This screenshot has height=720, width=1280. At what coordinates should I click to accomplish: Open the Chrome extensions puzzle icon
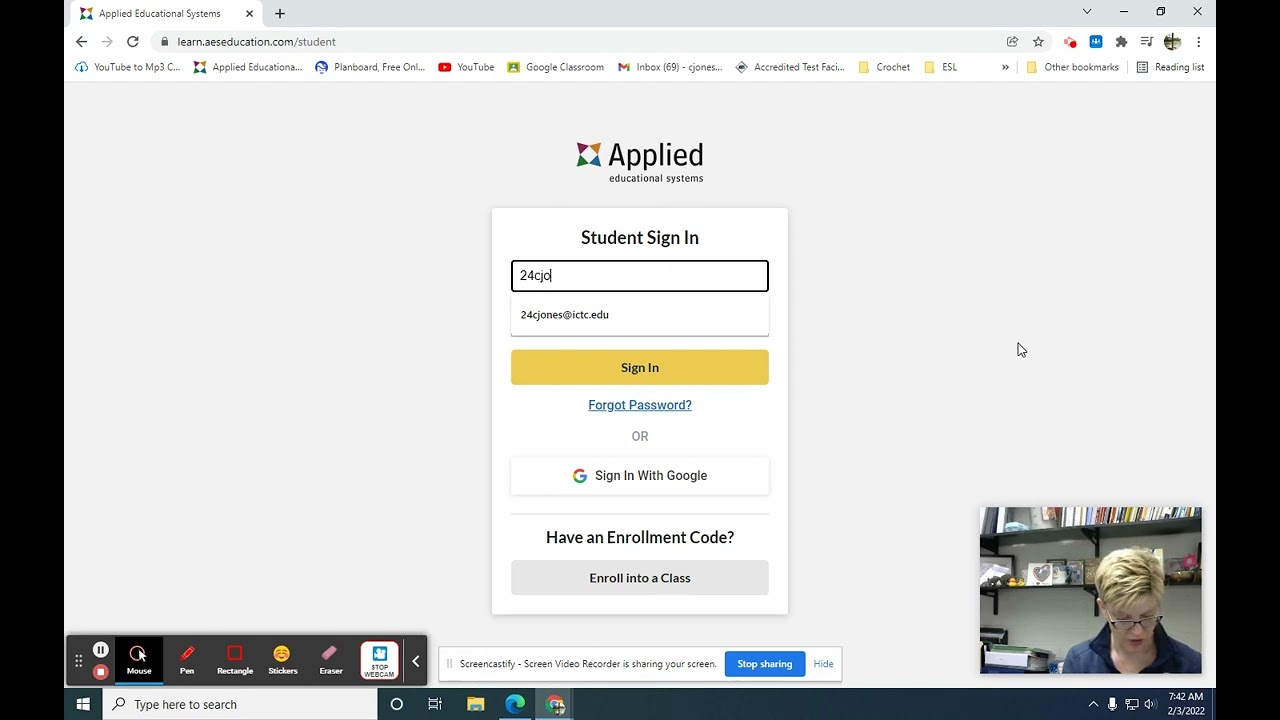(1121, 42)
